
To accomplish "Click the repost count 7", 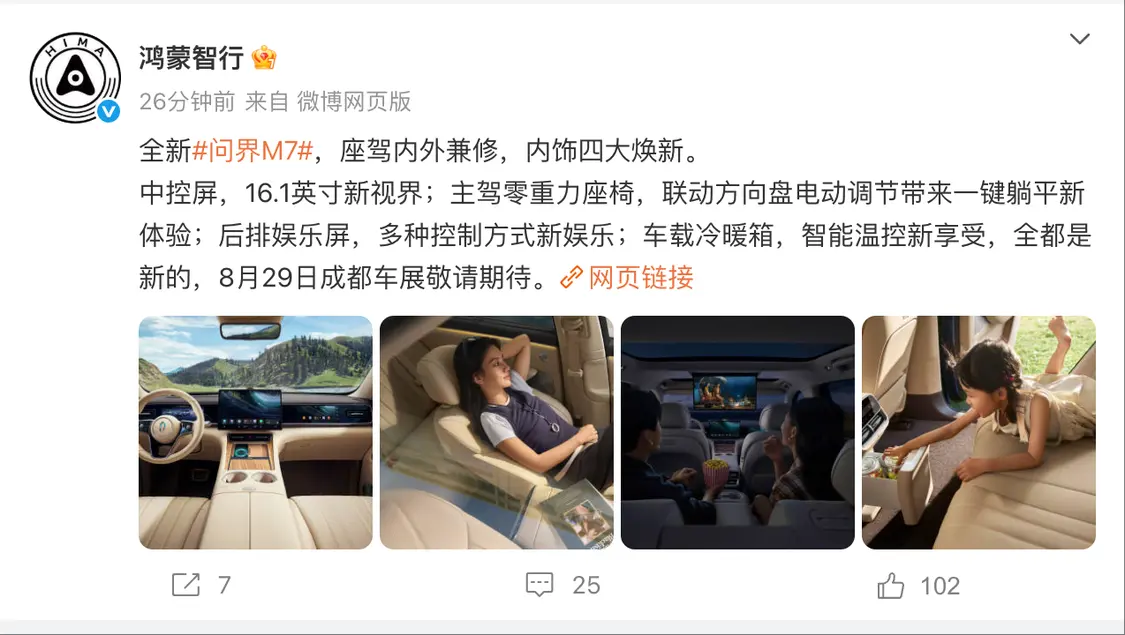I will click(x=225, y=585).
